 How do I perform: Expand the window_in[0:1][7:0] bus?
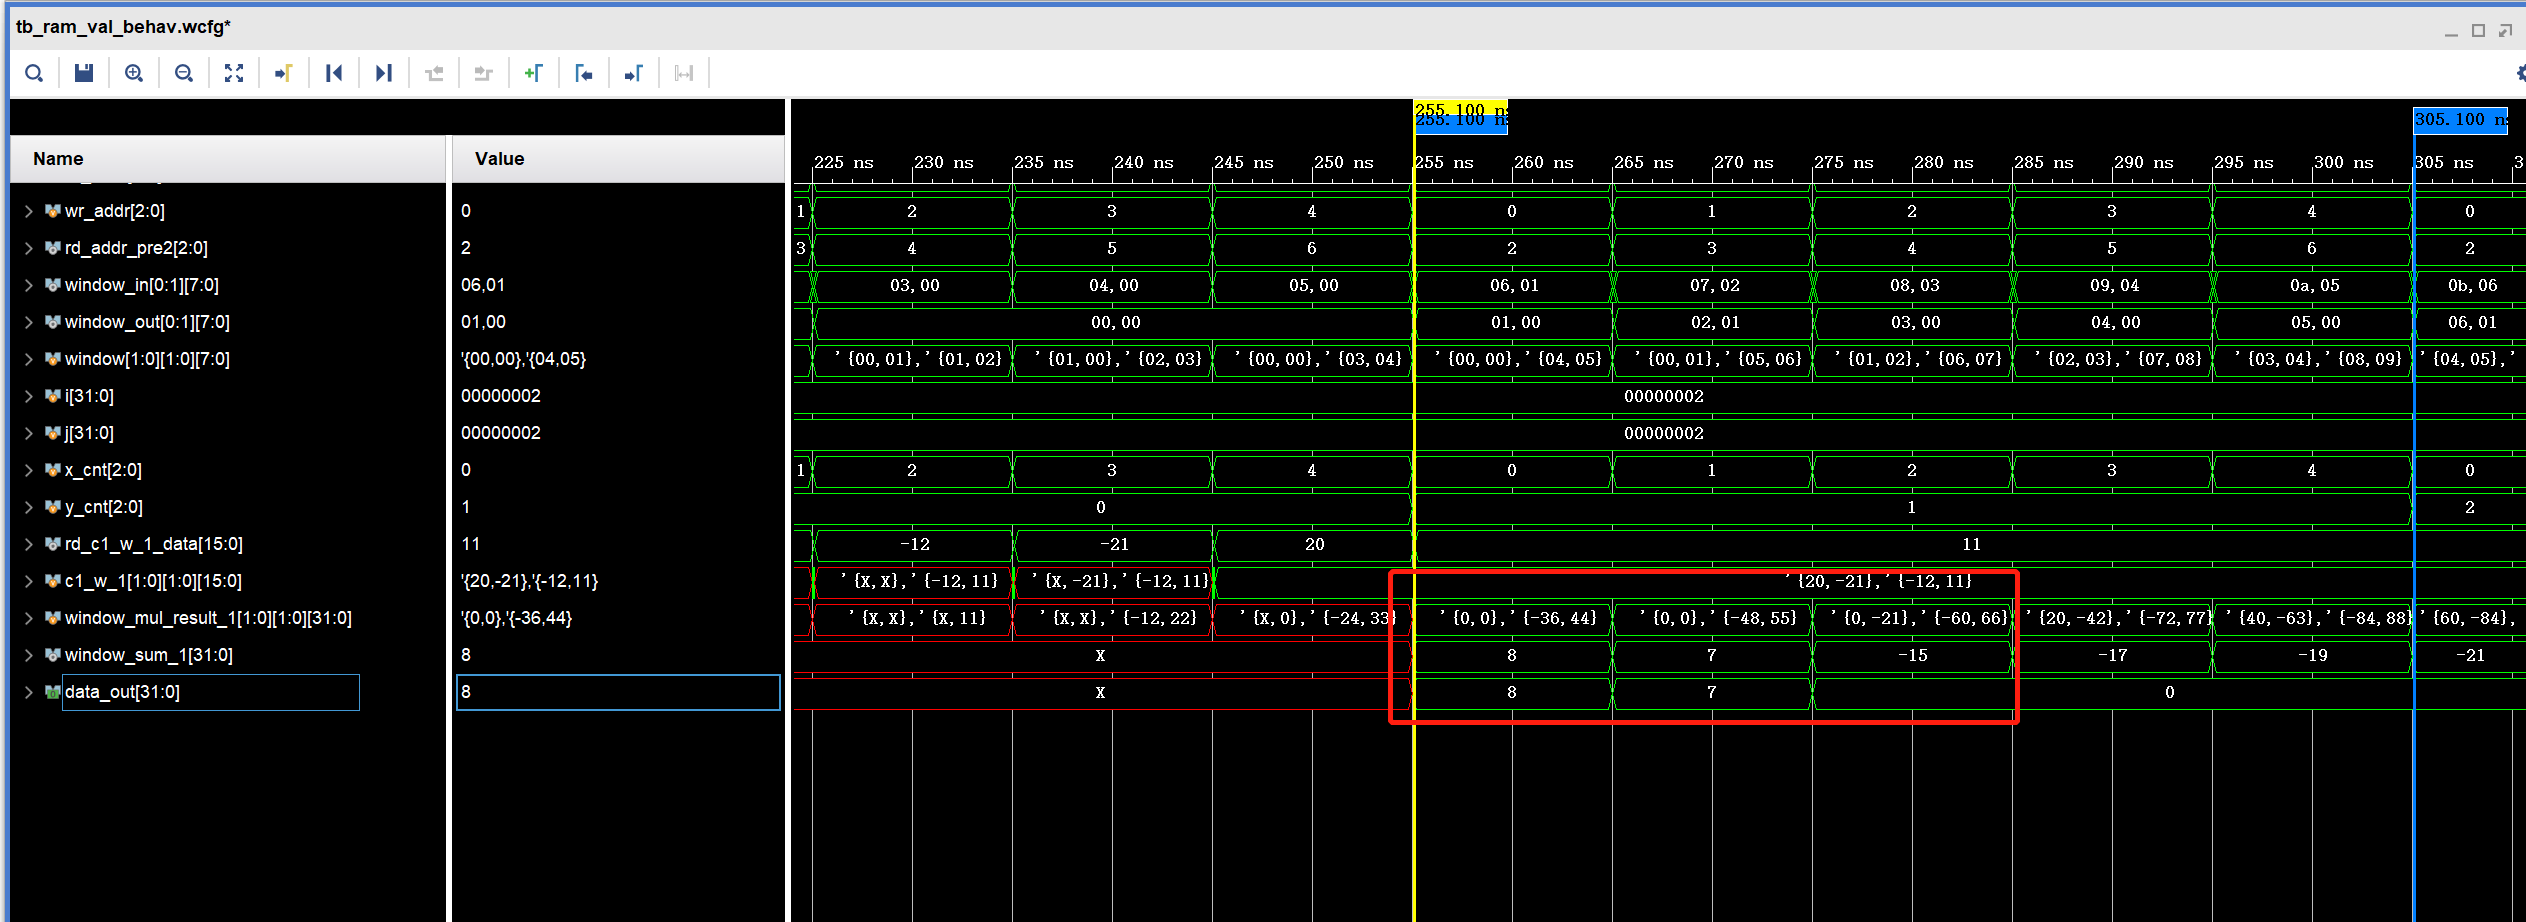point(28,285)
